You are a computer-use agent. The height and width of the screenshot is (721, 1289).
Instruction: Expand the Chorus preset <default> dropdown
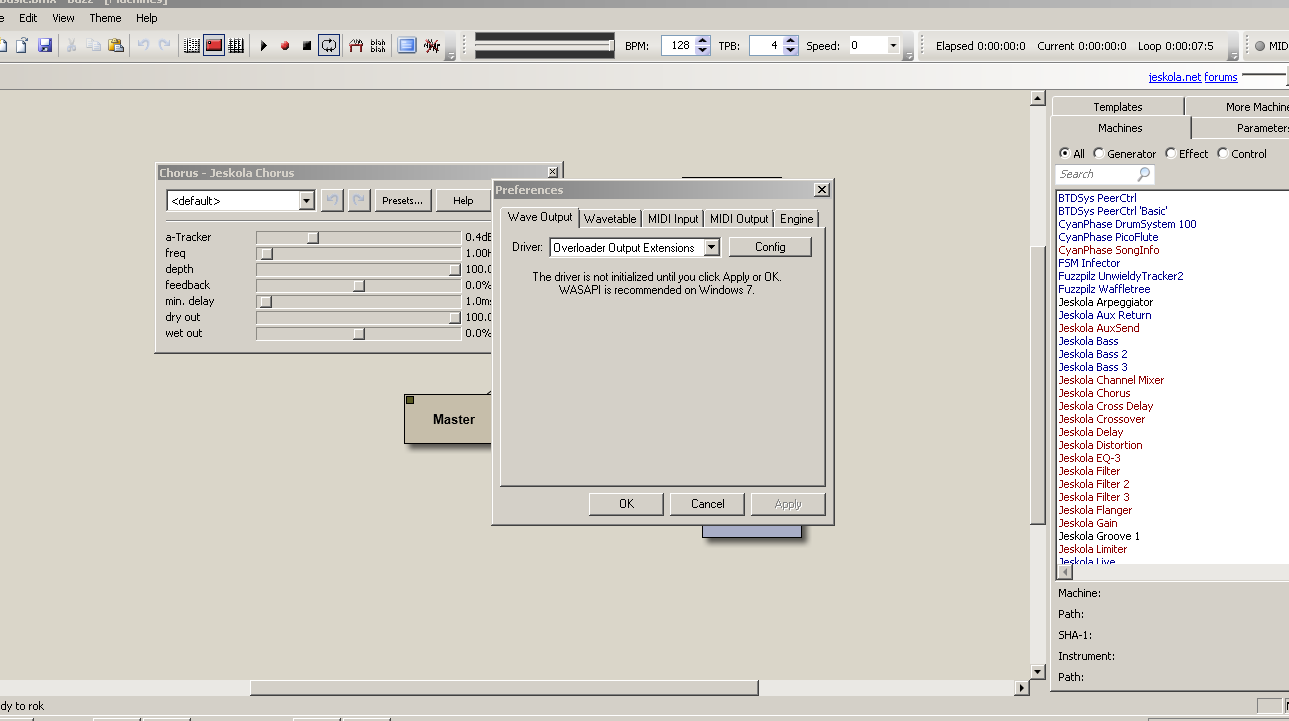coord(306,201)
